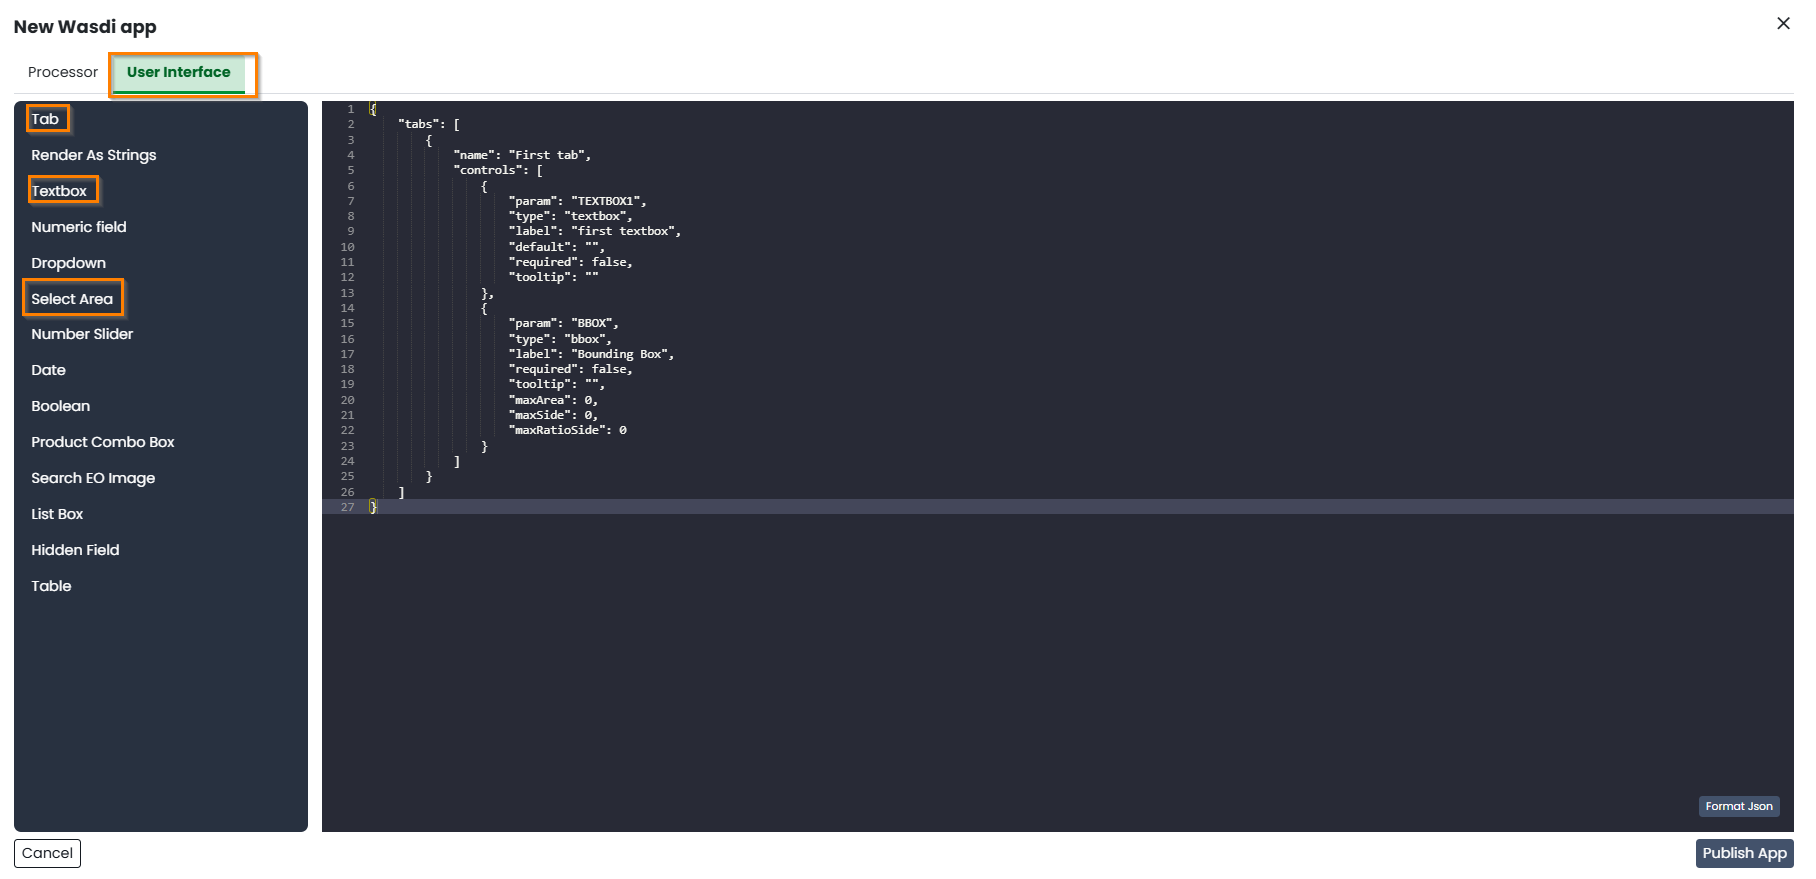Add a Product Combo Box control
Image resolution: width=1816 pixels, height=879 pixels.
click(x=103, y=442)
